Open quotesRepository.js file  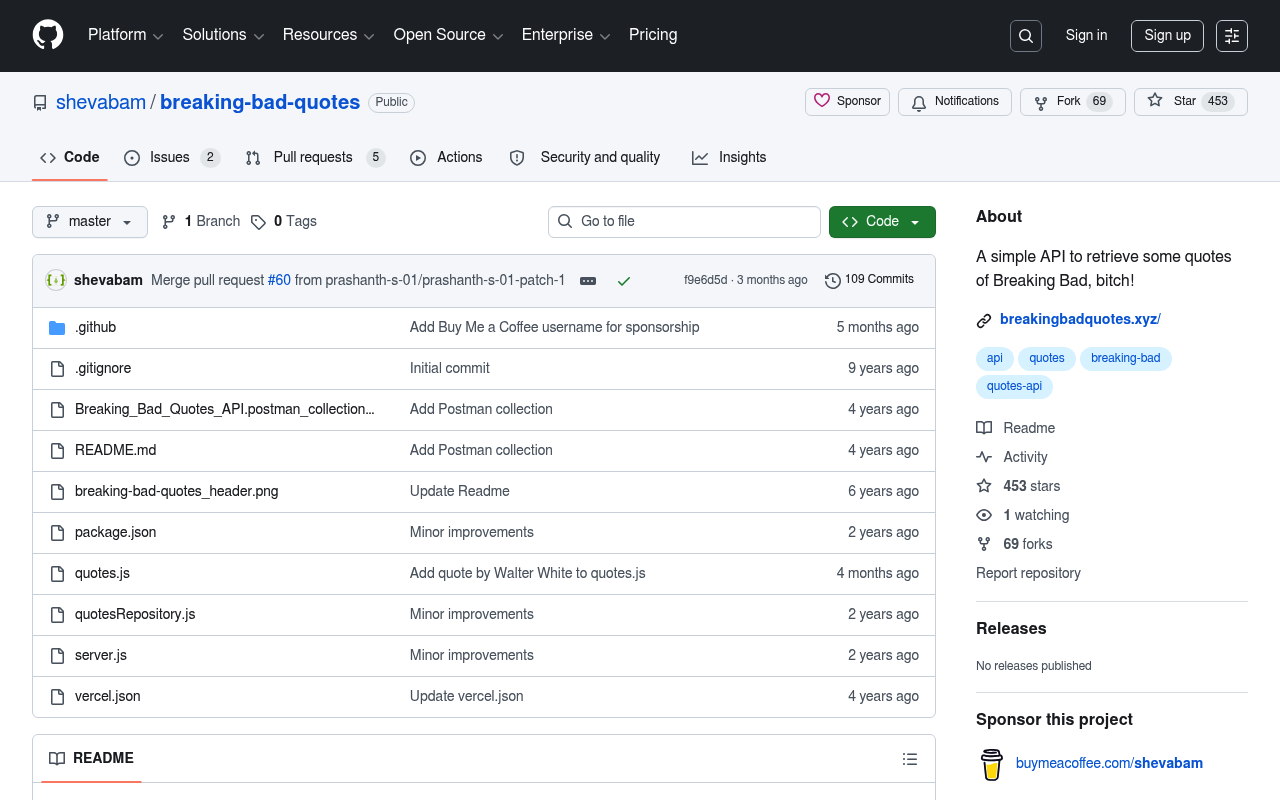[x=135, y=614]
